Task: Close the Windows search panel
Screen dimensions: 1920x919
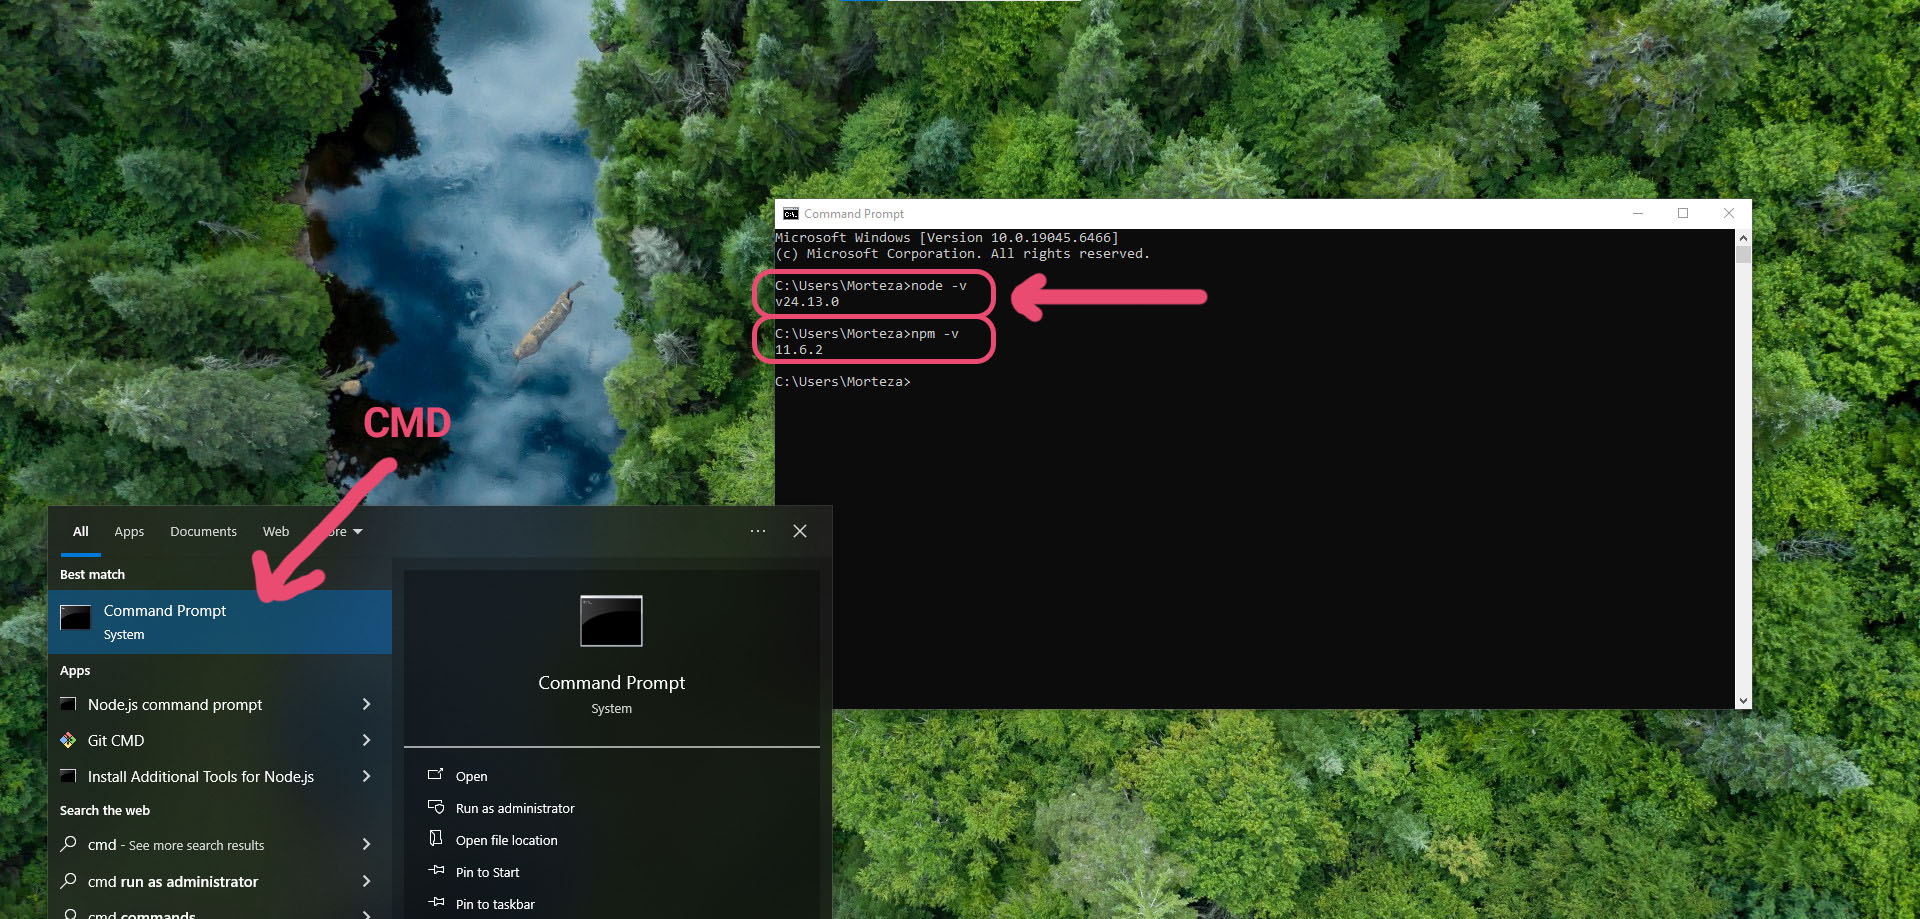Action: (x=800, y=531)
